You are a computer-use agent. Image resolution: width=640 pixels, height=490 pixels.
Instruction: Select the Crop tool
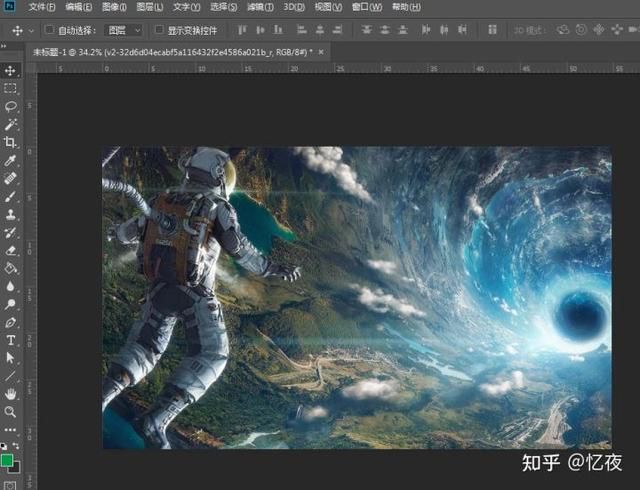click(x=10, y=142)
